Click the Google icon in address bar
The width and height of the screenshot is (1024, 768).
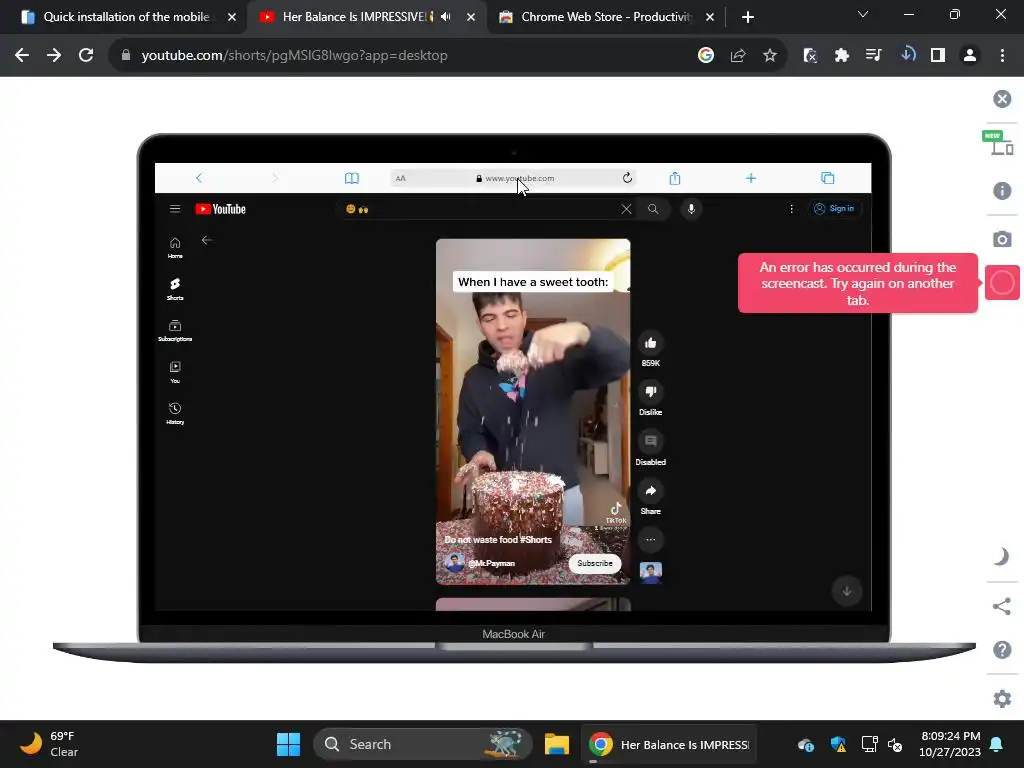coord(705,56)
